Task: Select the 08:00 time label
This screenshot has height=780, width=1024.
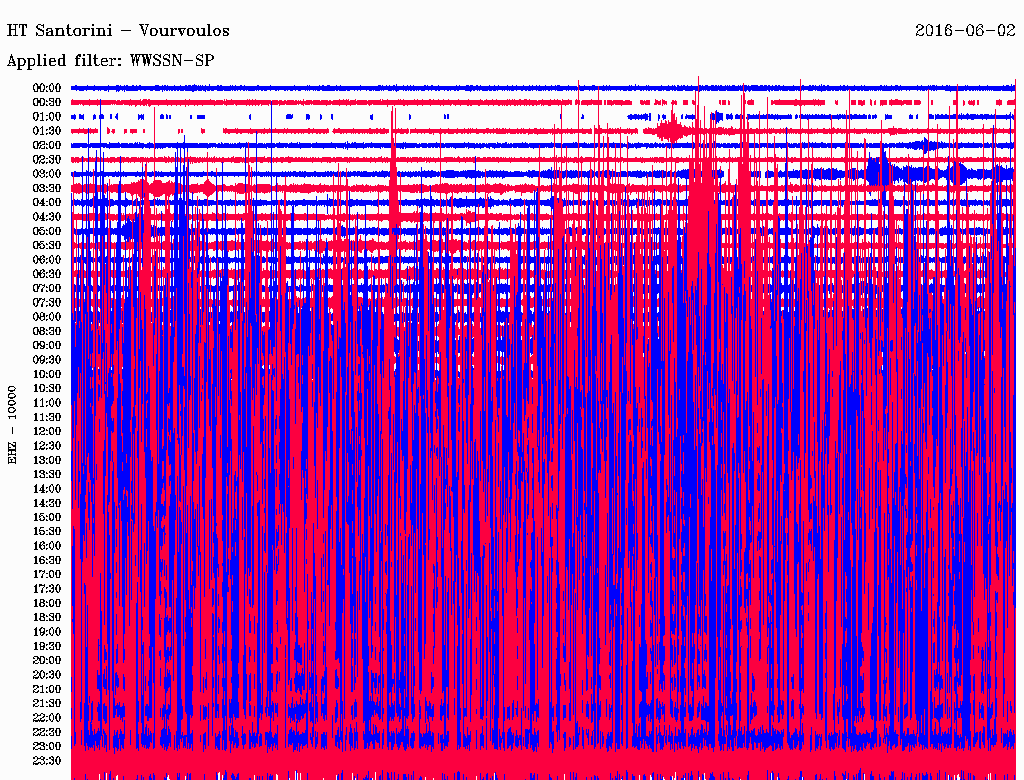Action: click(47, 317)
